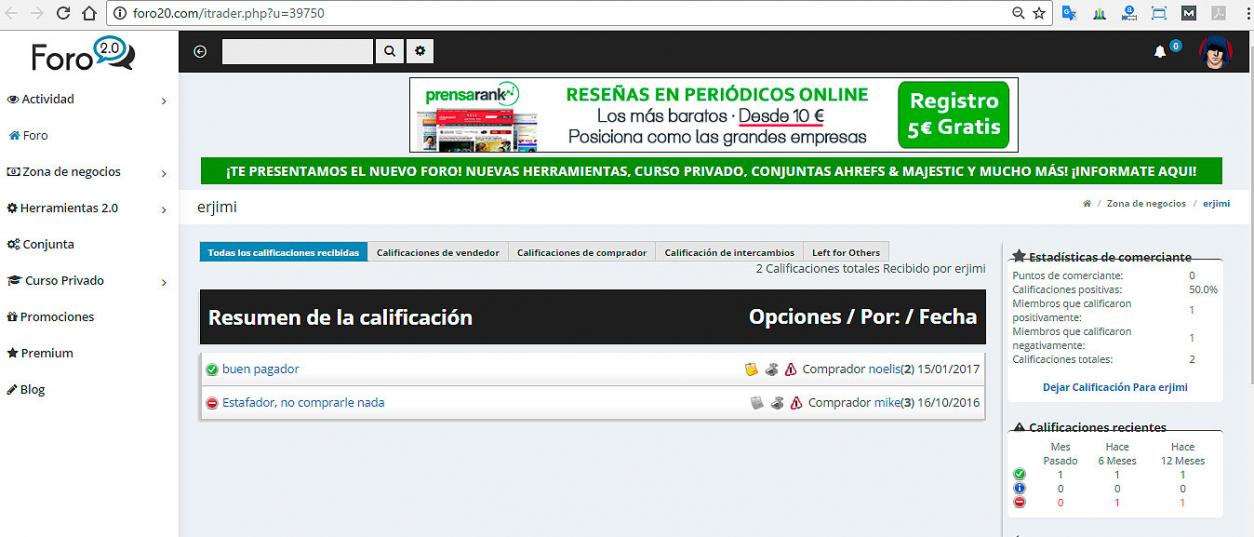Screen dimensions: 1254x537
Task: Open the user avatar profile menu
Action: tap(1215, 52)
